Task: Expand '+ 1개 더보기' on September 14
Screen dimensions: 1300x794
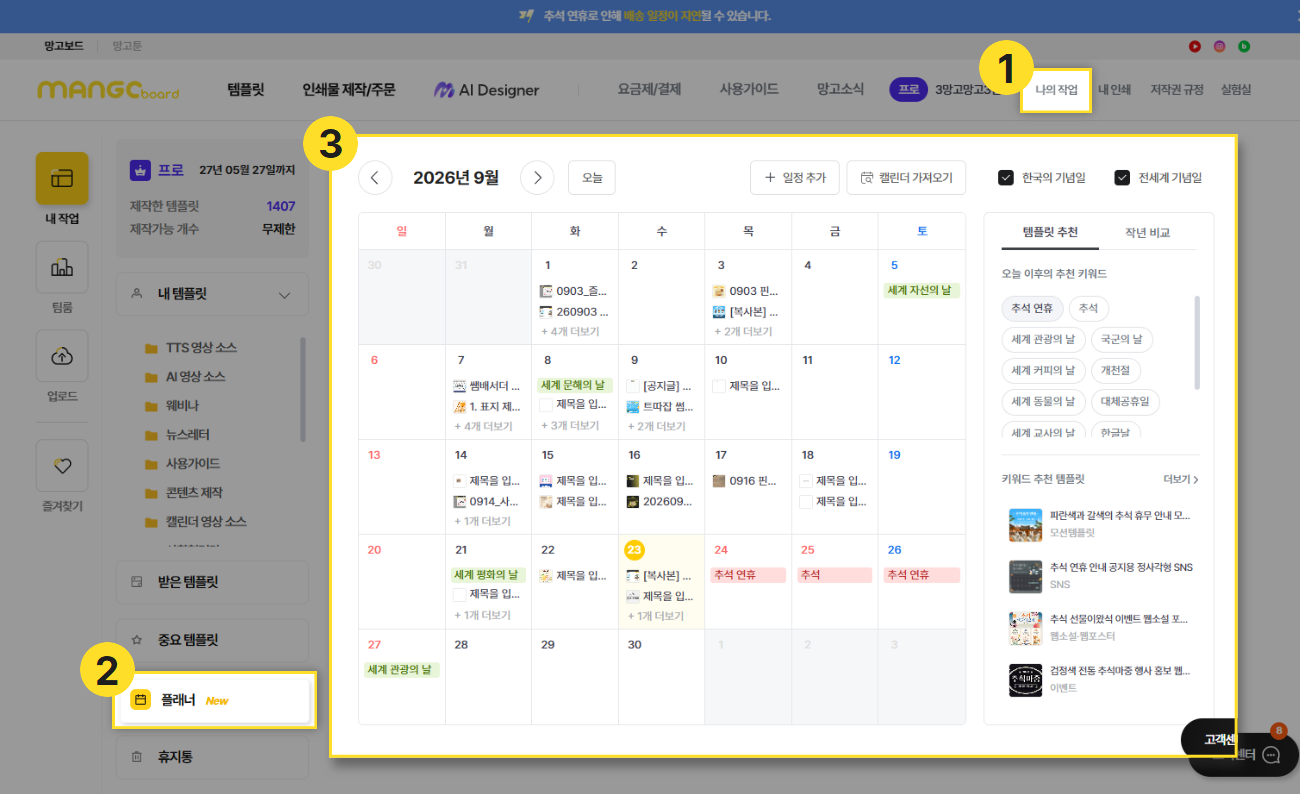Action: tap(484, 521)
